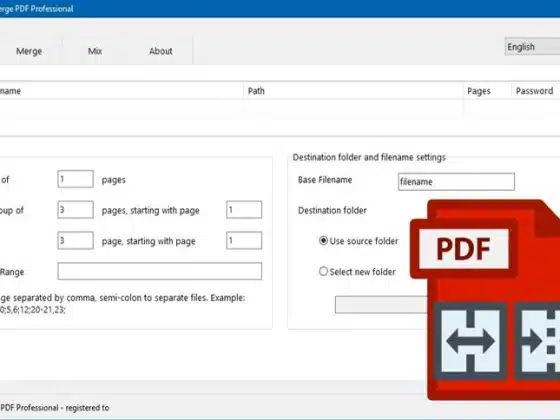Select 'Select new folder' radio button
Screen dimensions: 560x420
coord(323,271)
